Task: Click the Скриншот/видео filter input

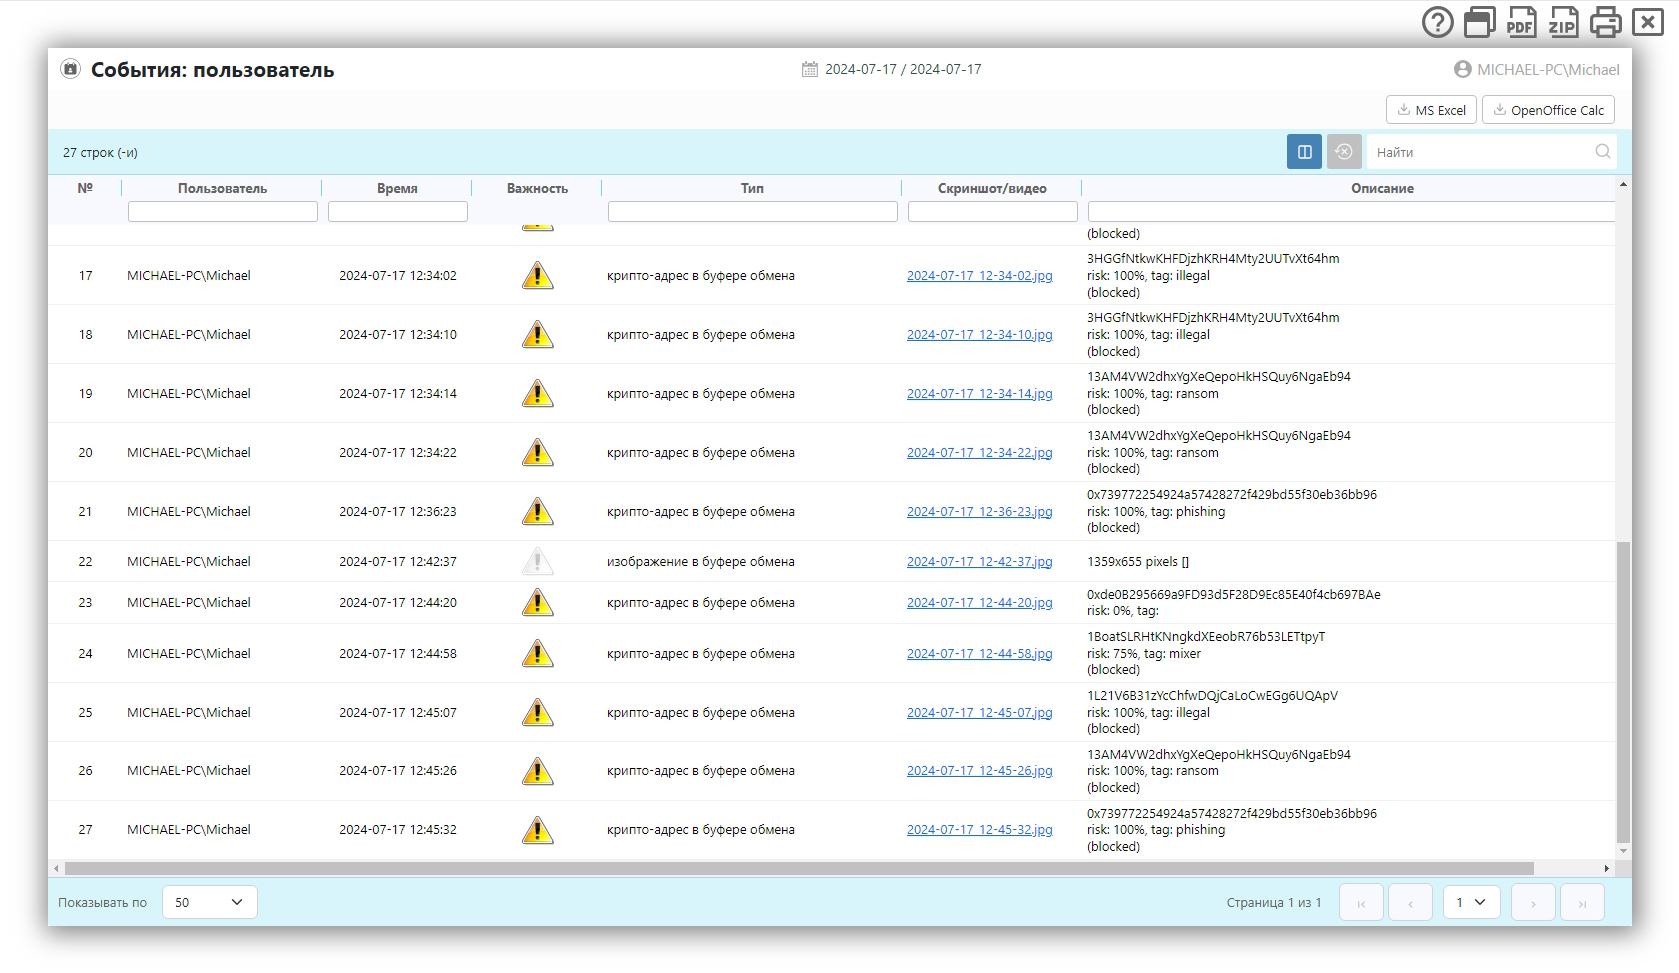Action: point(993,211)
